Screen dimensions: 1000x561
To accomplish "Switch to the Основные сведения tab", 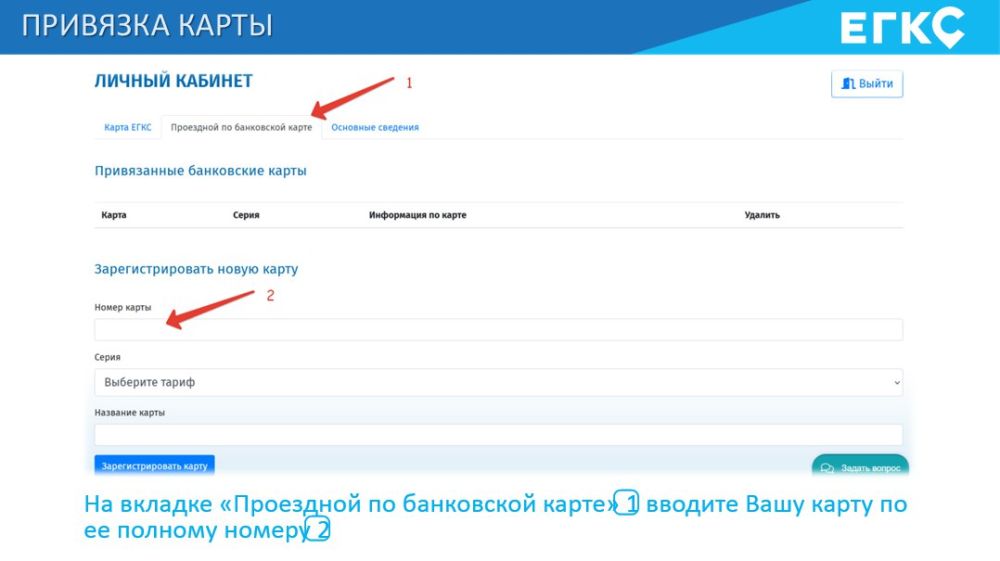I will [x=375, y=127].
